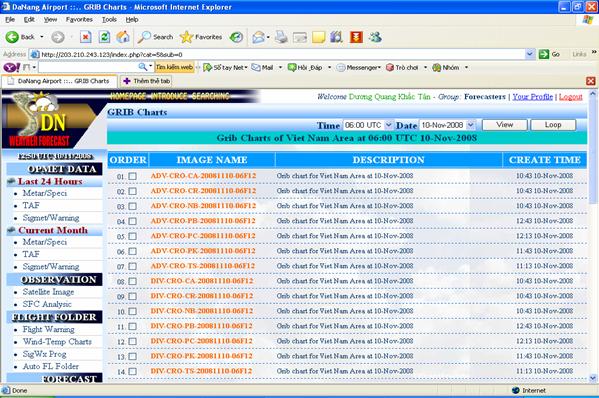This screenshot has width=599, height=398.
Task: Click the Home icon in toolbar
Action: pyautogui.click(x=123, y=37)
